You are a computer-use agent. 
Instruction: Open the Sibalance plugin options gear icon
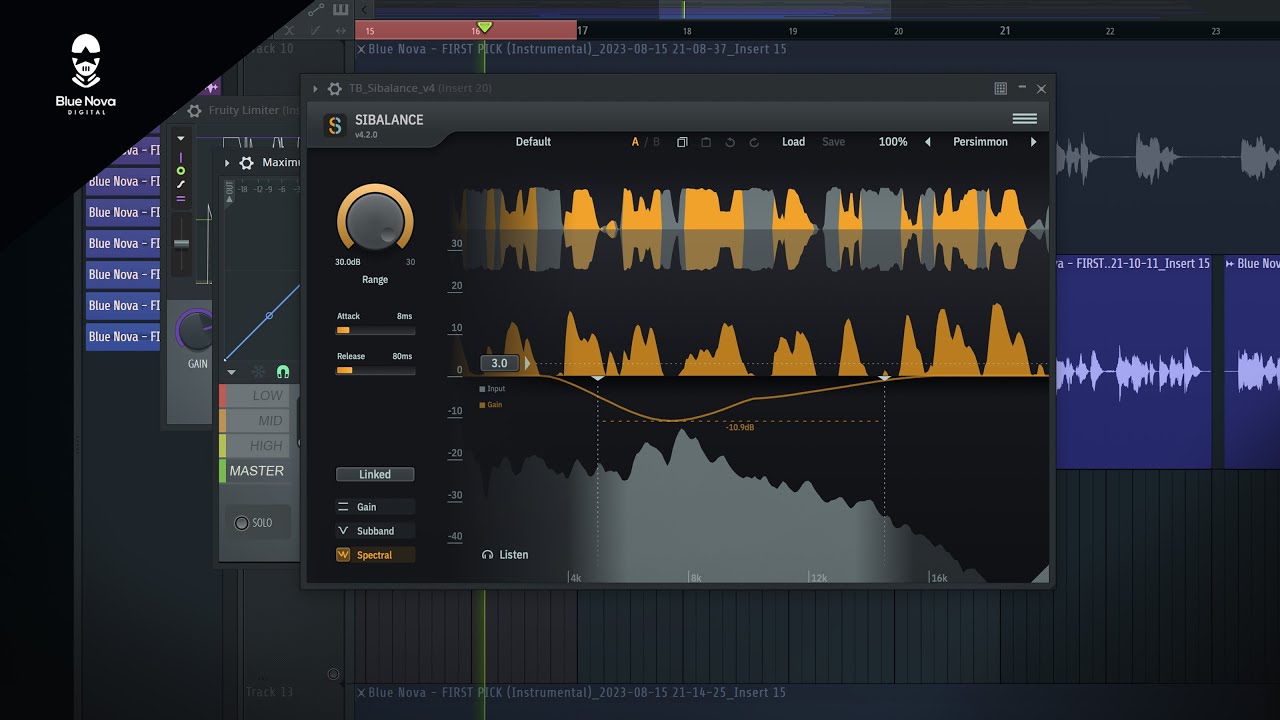point(335,89)
